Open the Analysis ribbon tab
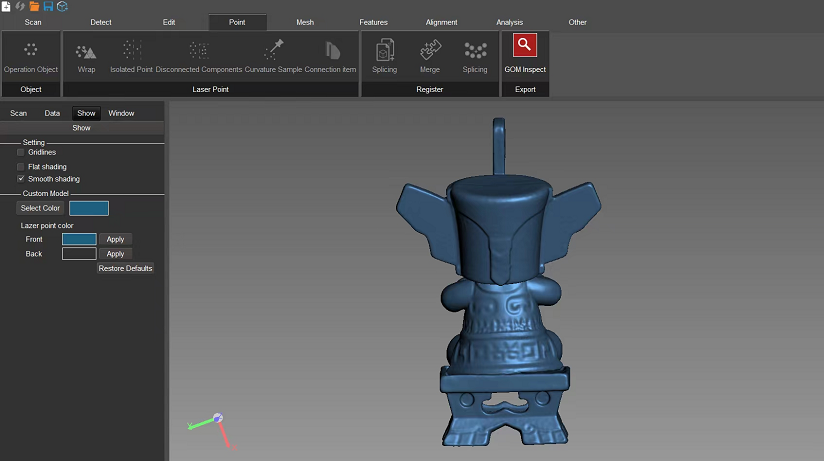This screenshot has height=461, width=824. pos(510,22)
